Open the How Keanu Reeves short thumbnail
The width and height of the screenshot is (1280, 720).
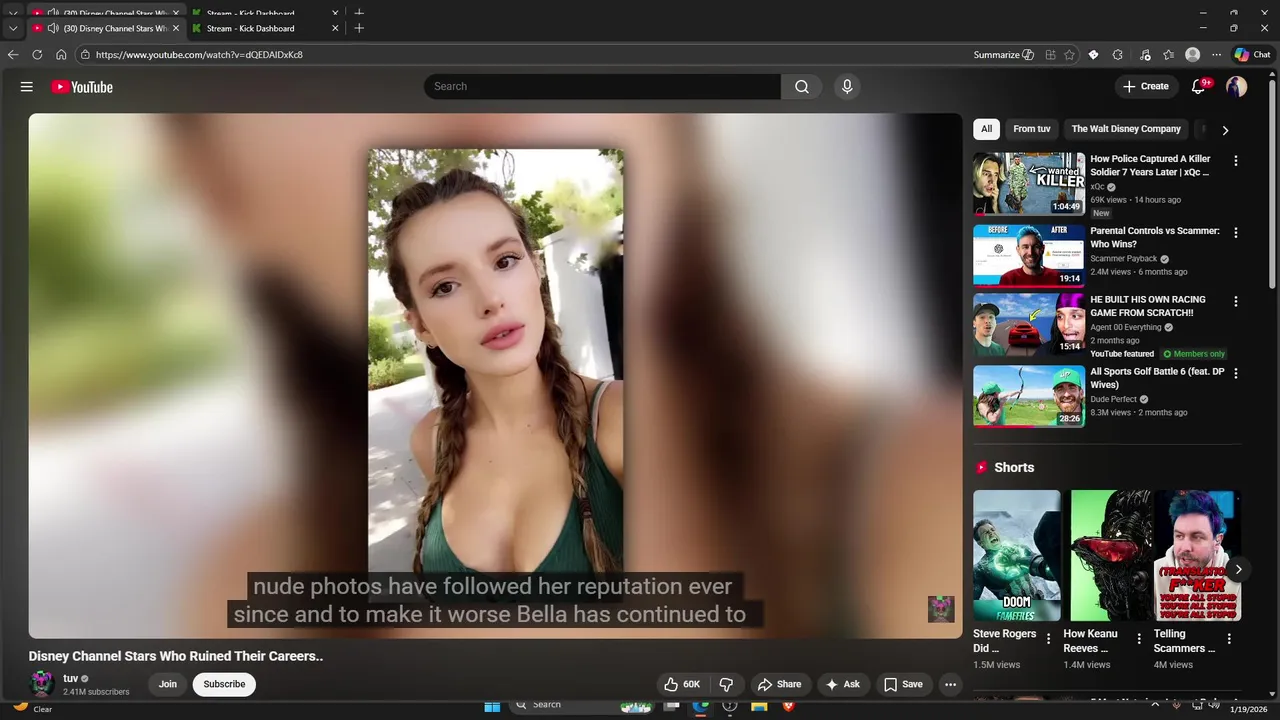1108,556
